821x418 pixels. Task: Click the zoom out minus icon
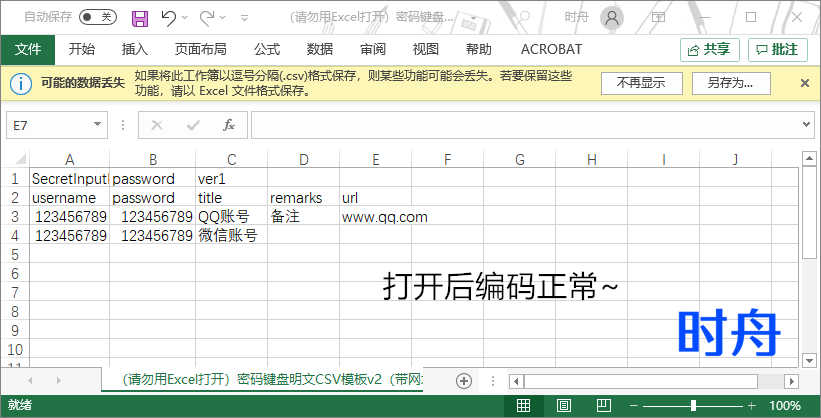pyautogui.click(x=634, y=405)
